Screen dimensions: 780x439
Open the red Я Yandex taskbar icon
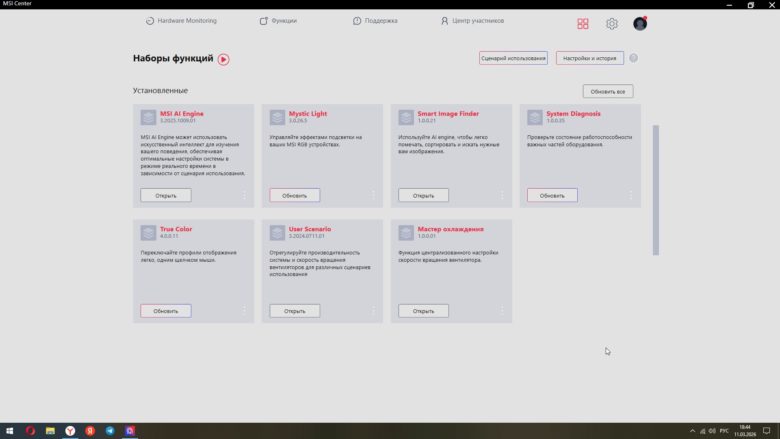90,431
